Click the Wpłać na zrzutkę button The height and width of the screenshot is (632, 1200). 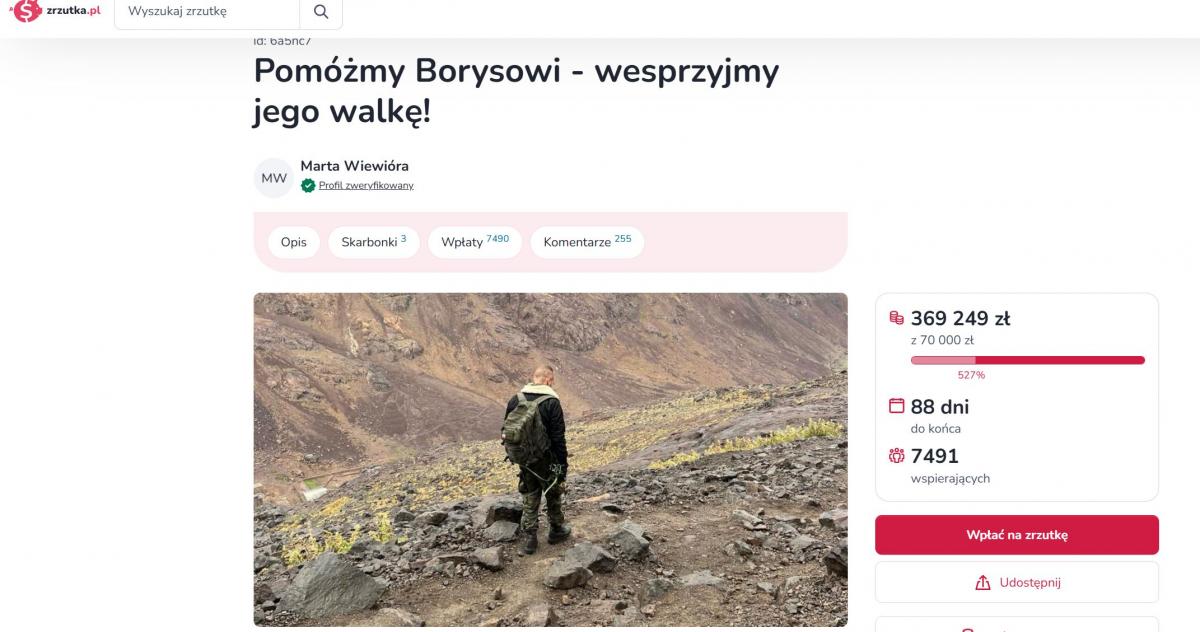coord(1017,535)
